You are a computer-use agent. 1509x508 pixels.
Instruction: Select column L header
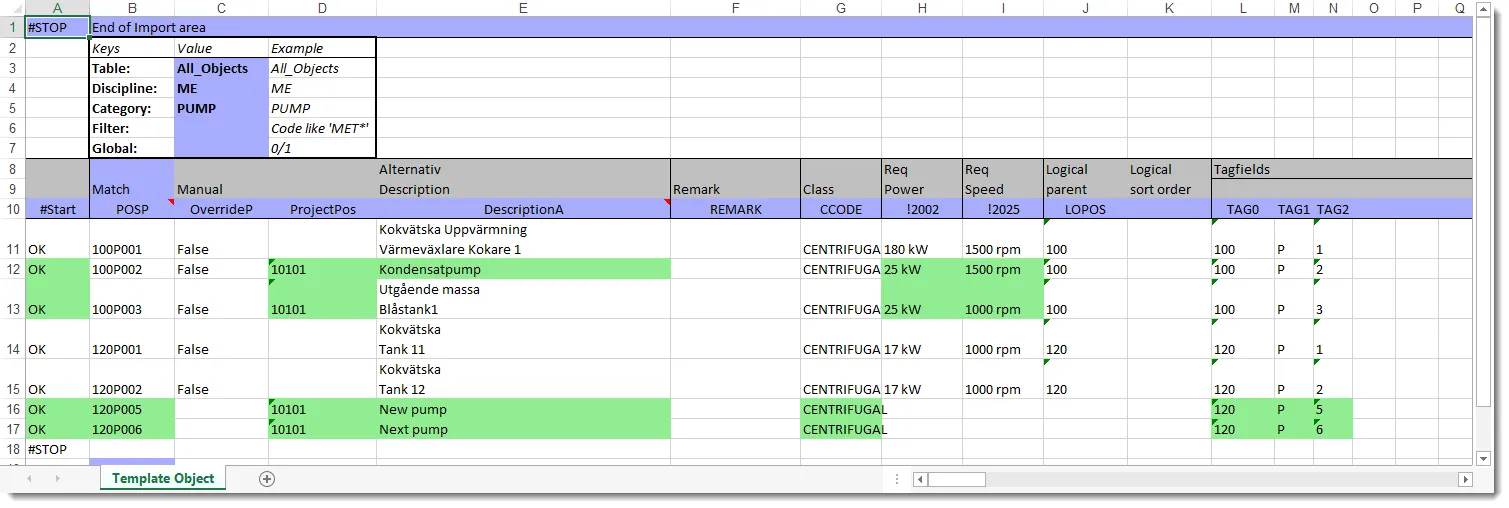(1243, 8)
